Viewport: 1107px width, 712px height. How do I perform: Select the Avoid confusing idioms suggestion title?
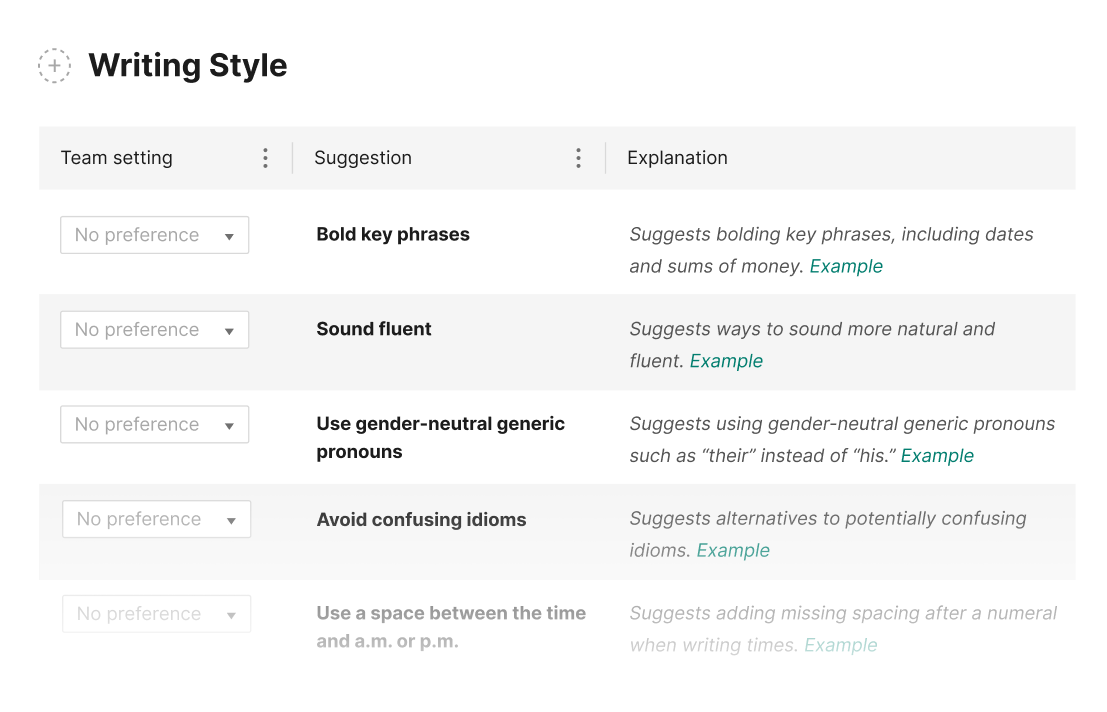click(x=421, y=519)
